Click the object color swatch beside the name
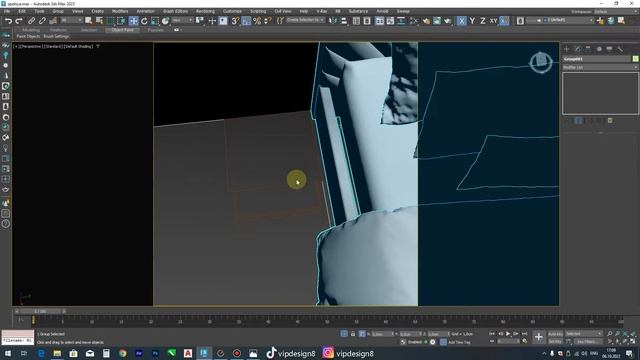Image resolution: width=640 pixels, height=360 pixels. 636,59
